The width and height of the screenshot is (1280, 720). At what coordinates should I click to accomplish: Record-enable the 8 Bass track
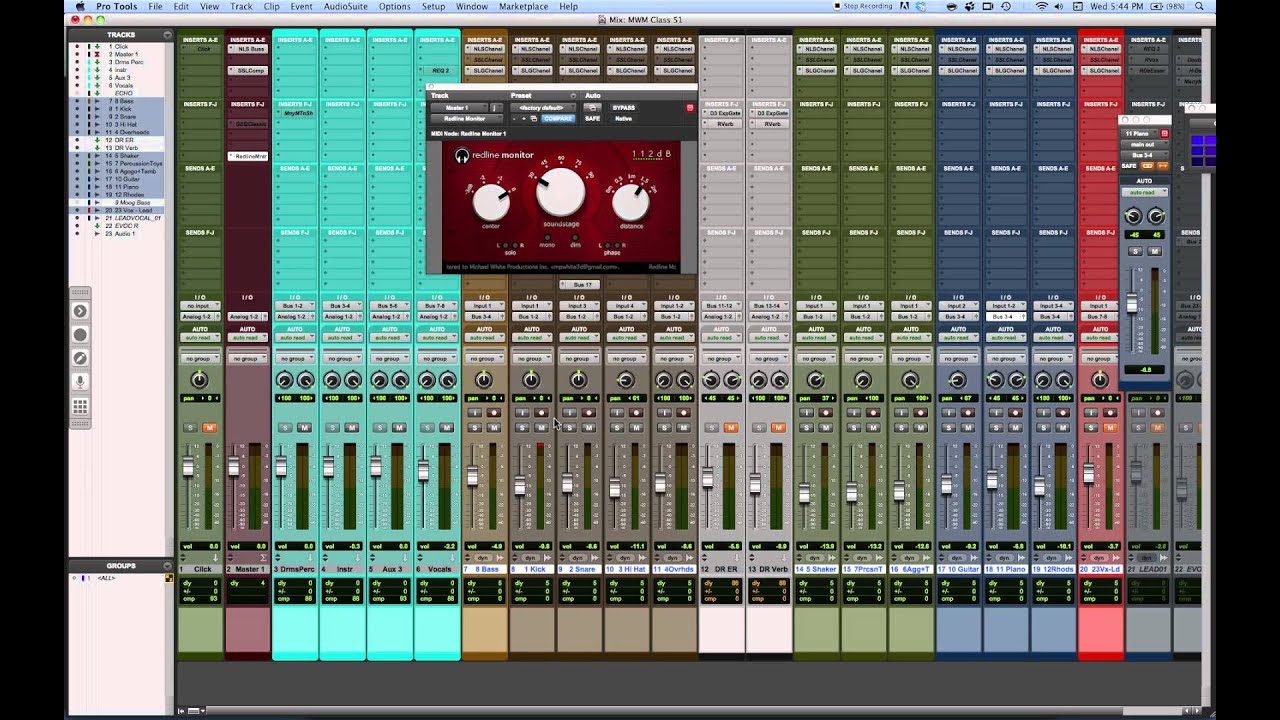pos(493,413)
